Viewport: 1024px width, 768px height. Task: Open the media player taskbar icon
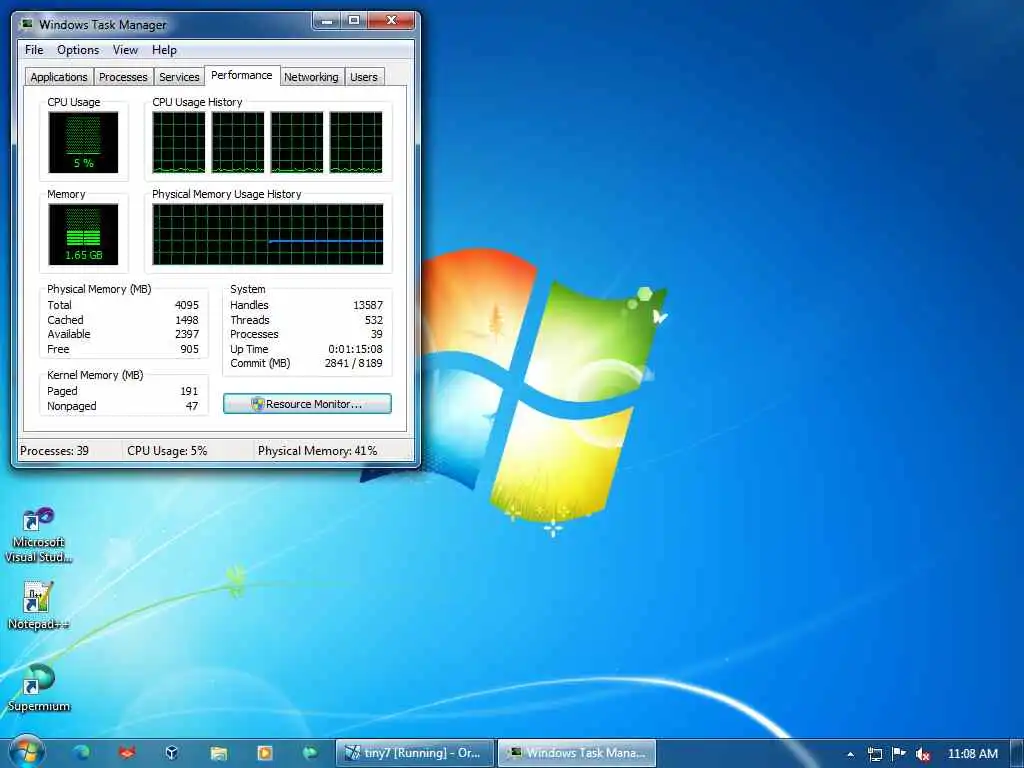point(264,753)
